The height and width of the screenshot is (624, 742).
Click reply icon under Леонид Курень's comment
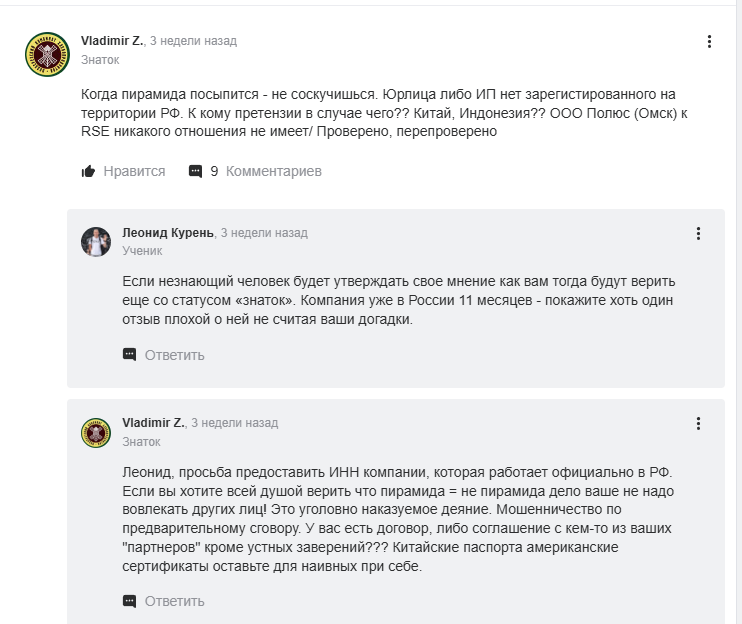click(129, 354)
